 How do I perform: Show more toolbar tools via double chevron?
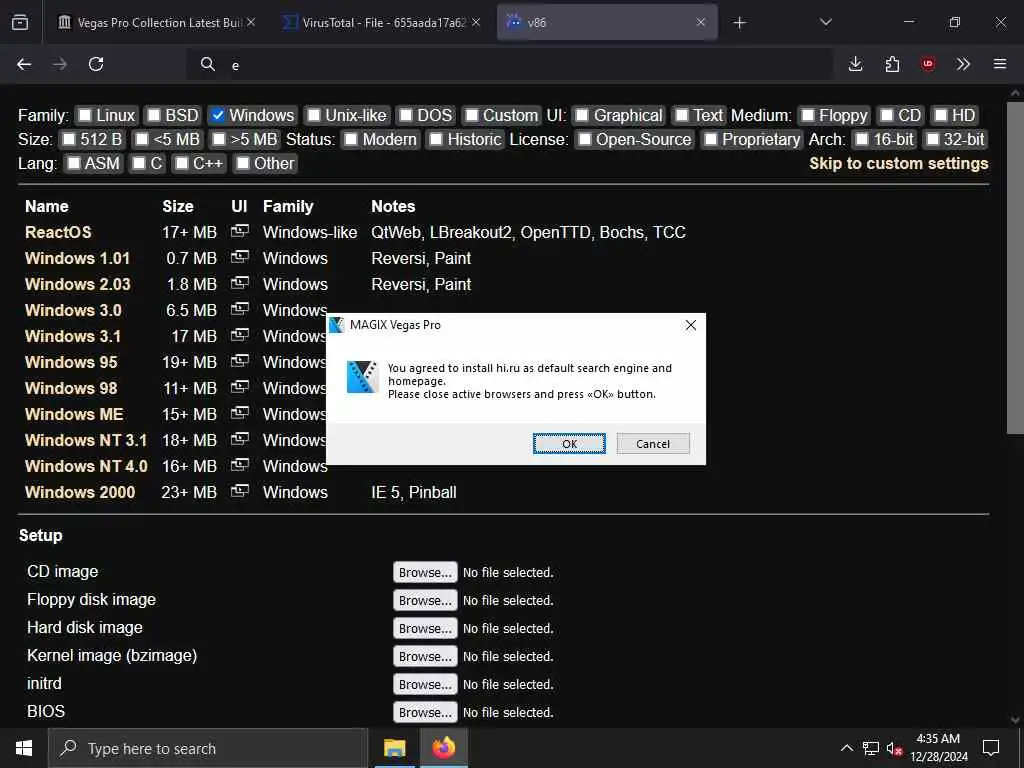(x=963, y=64)
